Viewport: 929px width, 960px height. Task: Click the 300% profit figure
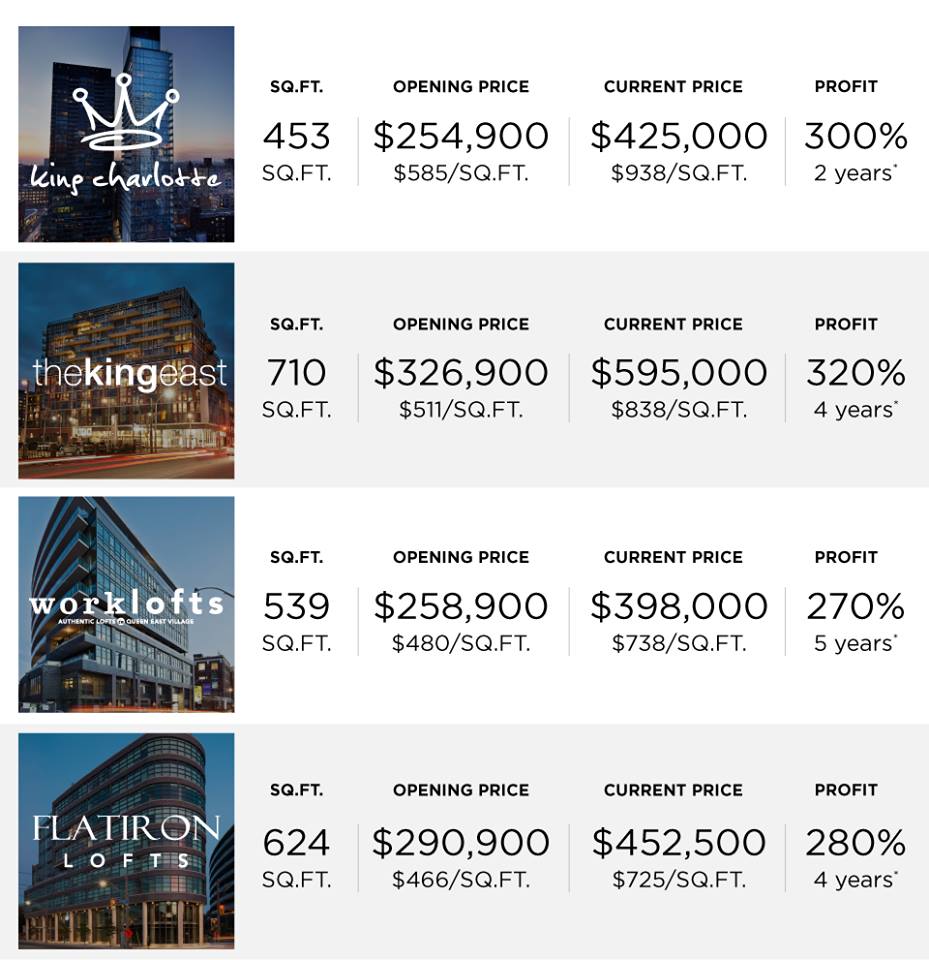(855, 136)
